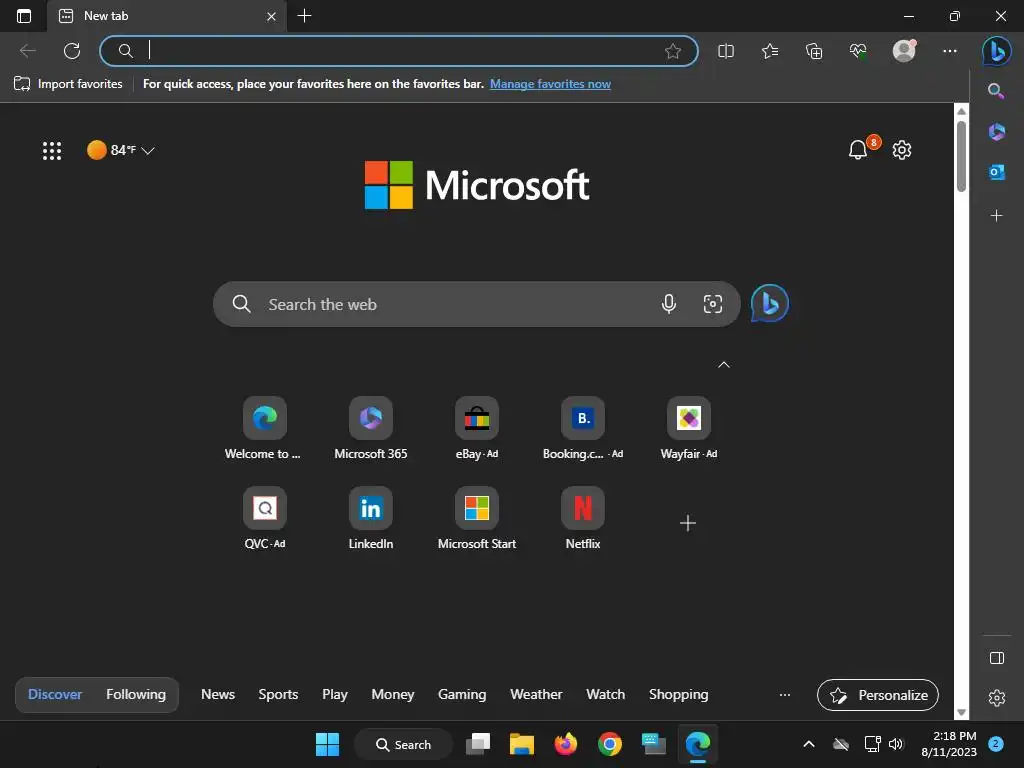Open Manage favorites now link

click(550, 84)
